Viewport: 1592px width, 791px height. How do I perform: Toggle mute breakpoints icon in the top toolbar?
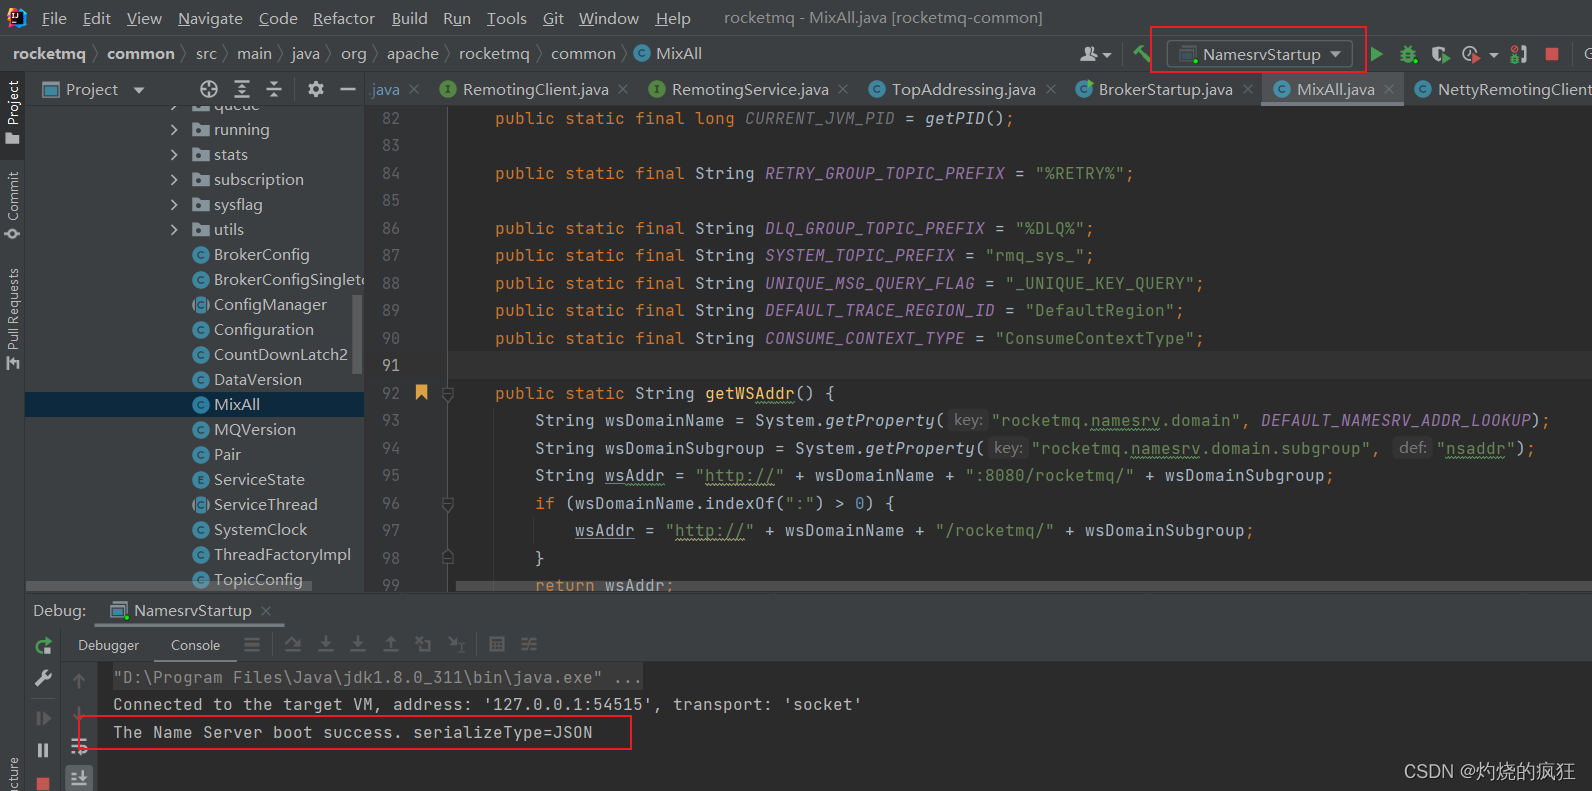coord(1518,54)
